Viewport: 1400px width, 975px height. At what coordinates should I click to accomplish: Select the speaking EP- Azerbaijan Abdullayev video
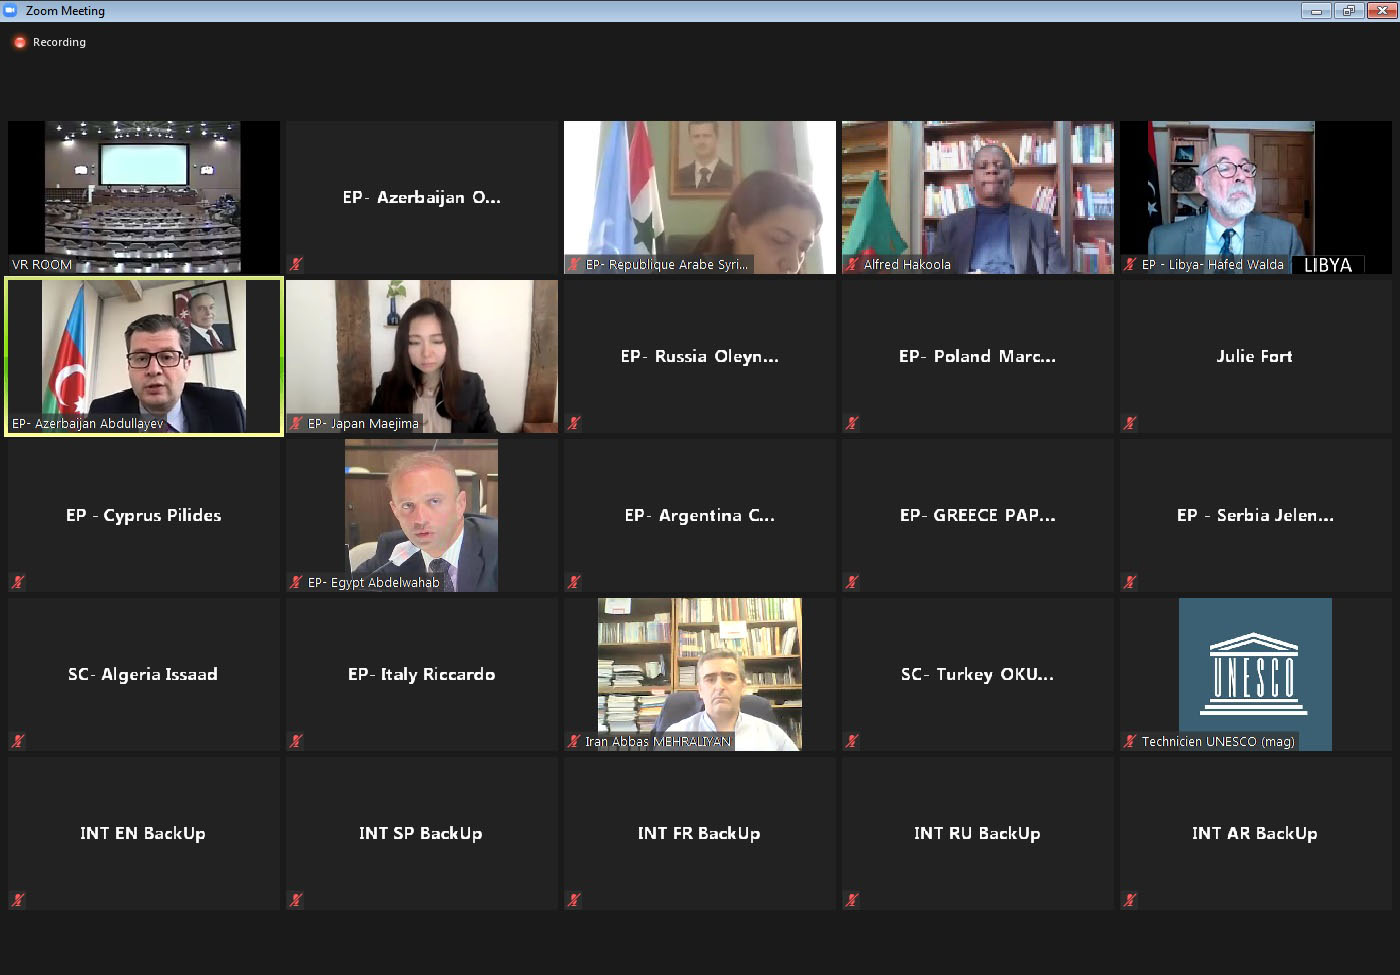[144, 356]
